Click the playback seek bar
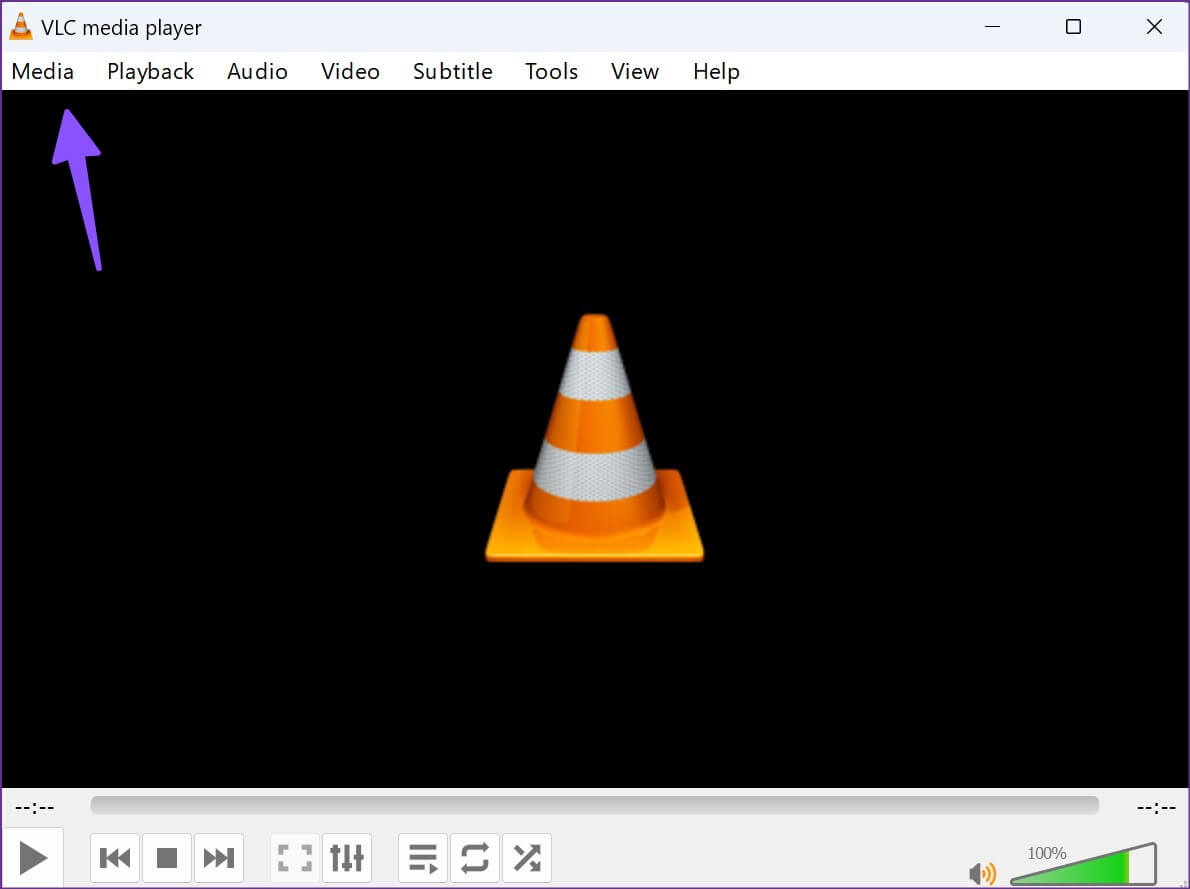 tap(594, 805)
